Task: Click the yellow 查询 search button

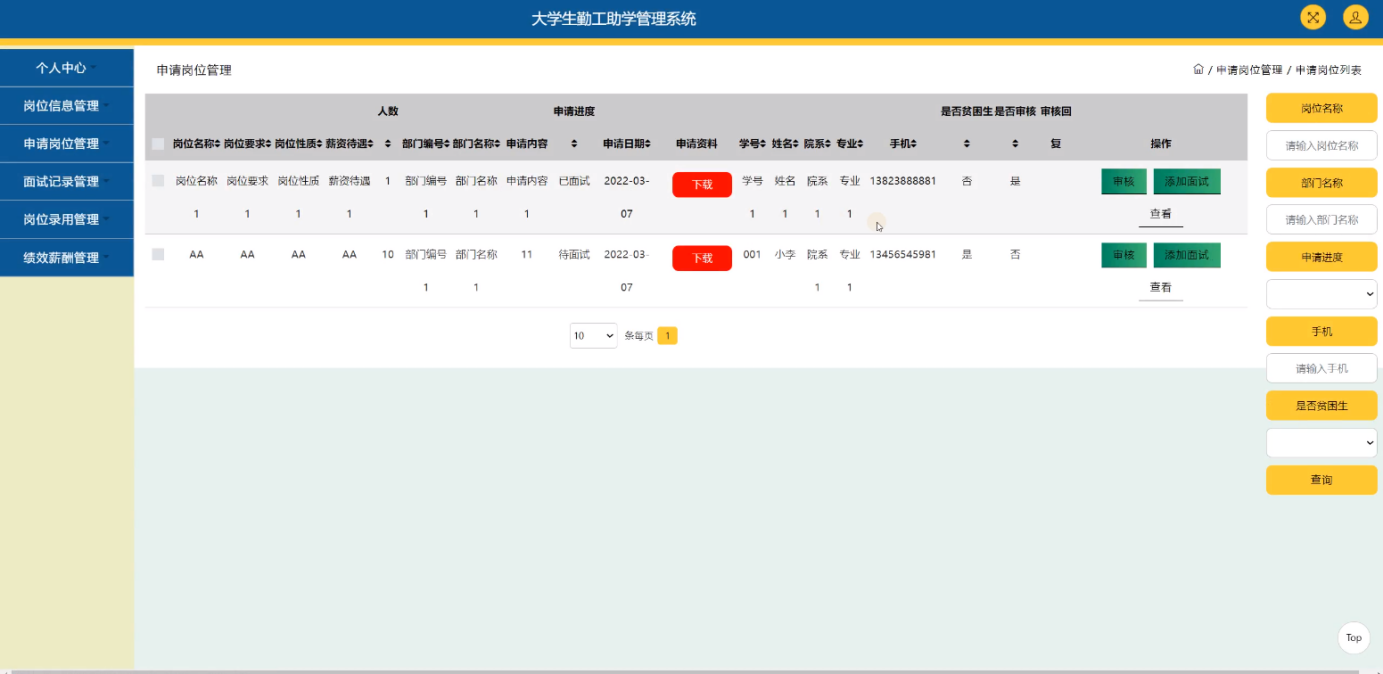Action: [x=1321, y=480]
